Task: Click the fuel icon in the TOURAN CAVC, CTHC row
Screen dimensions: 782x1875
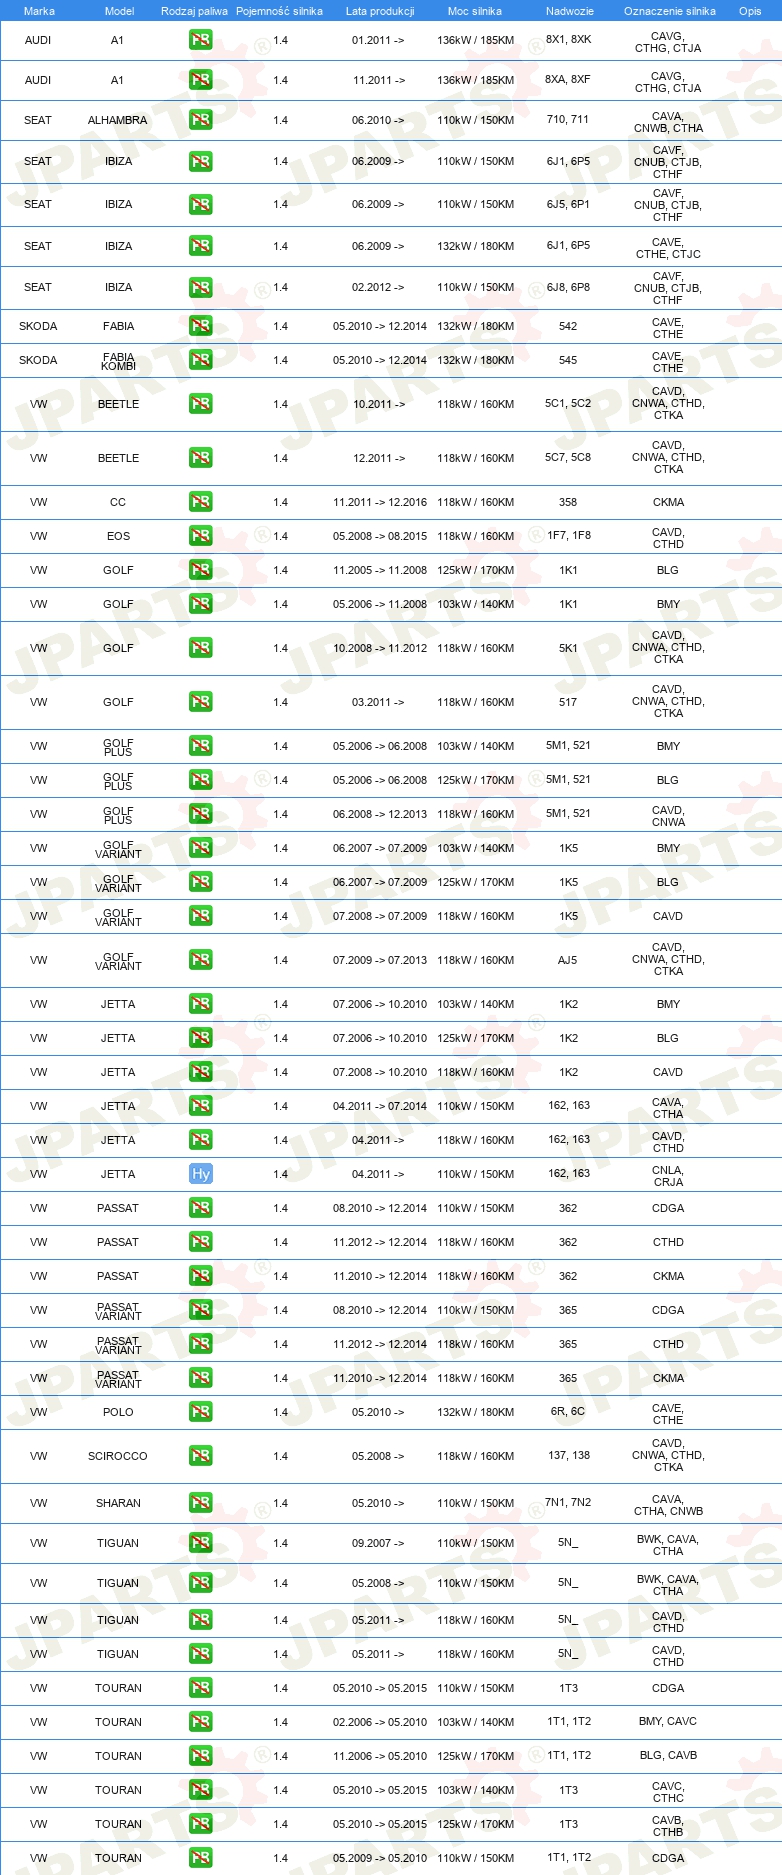Action: click(201, 1790)
